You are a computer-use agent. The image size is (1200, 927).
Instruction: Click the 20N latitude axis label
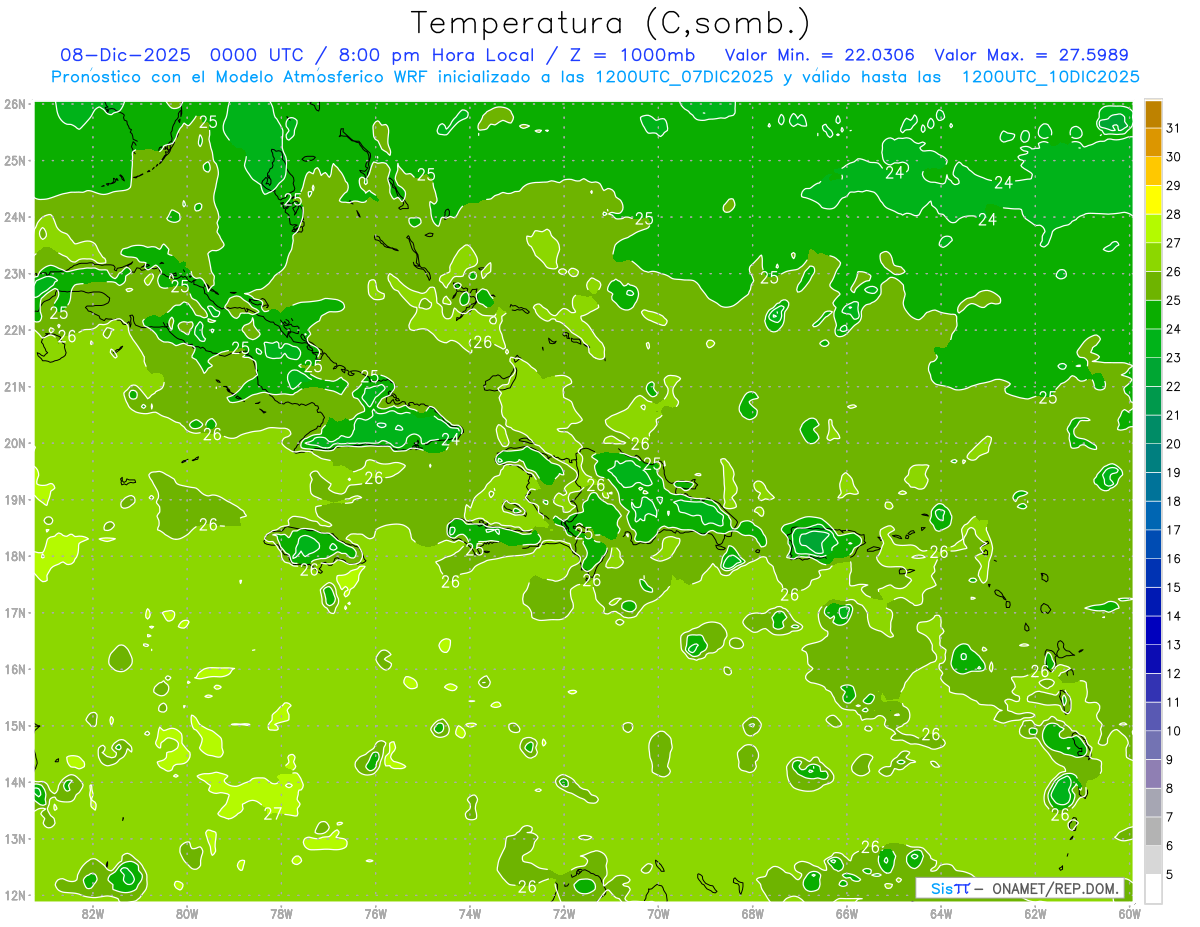(15, 443)
